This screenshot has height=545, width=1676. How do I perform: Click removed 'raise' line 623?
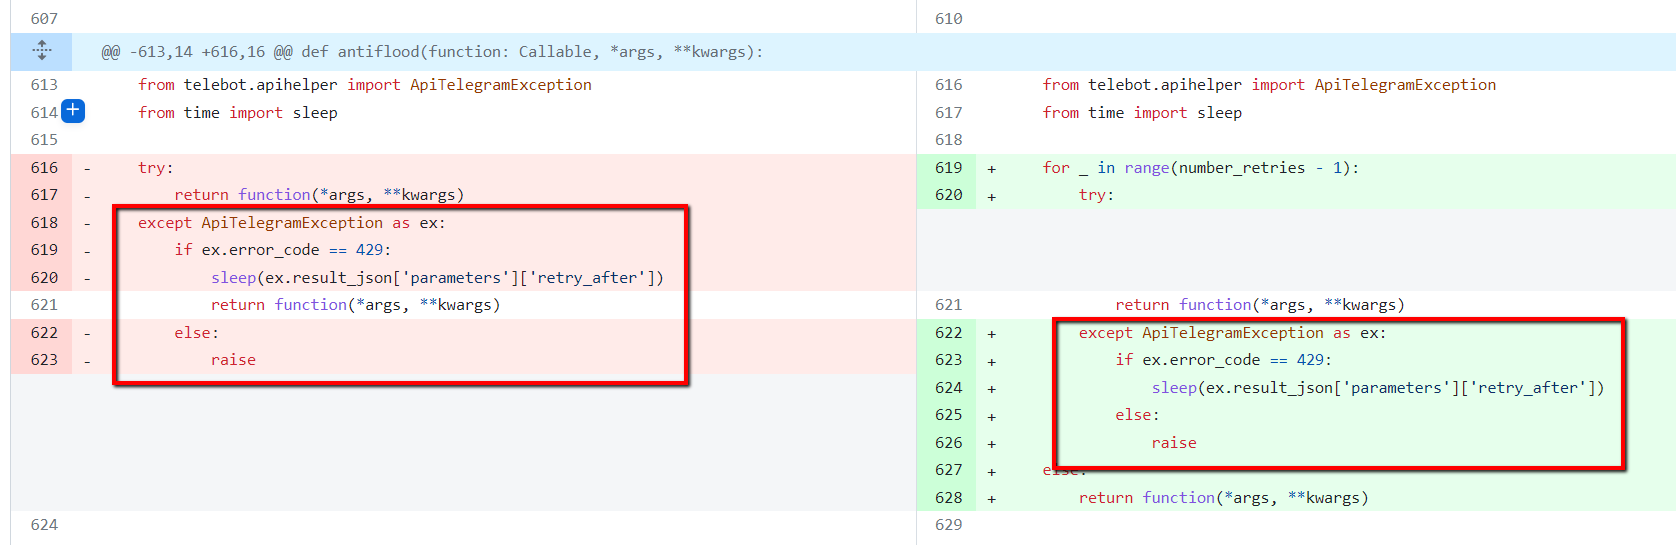pyautogui.click(x=233, y=360)
